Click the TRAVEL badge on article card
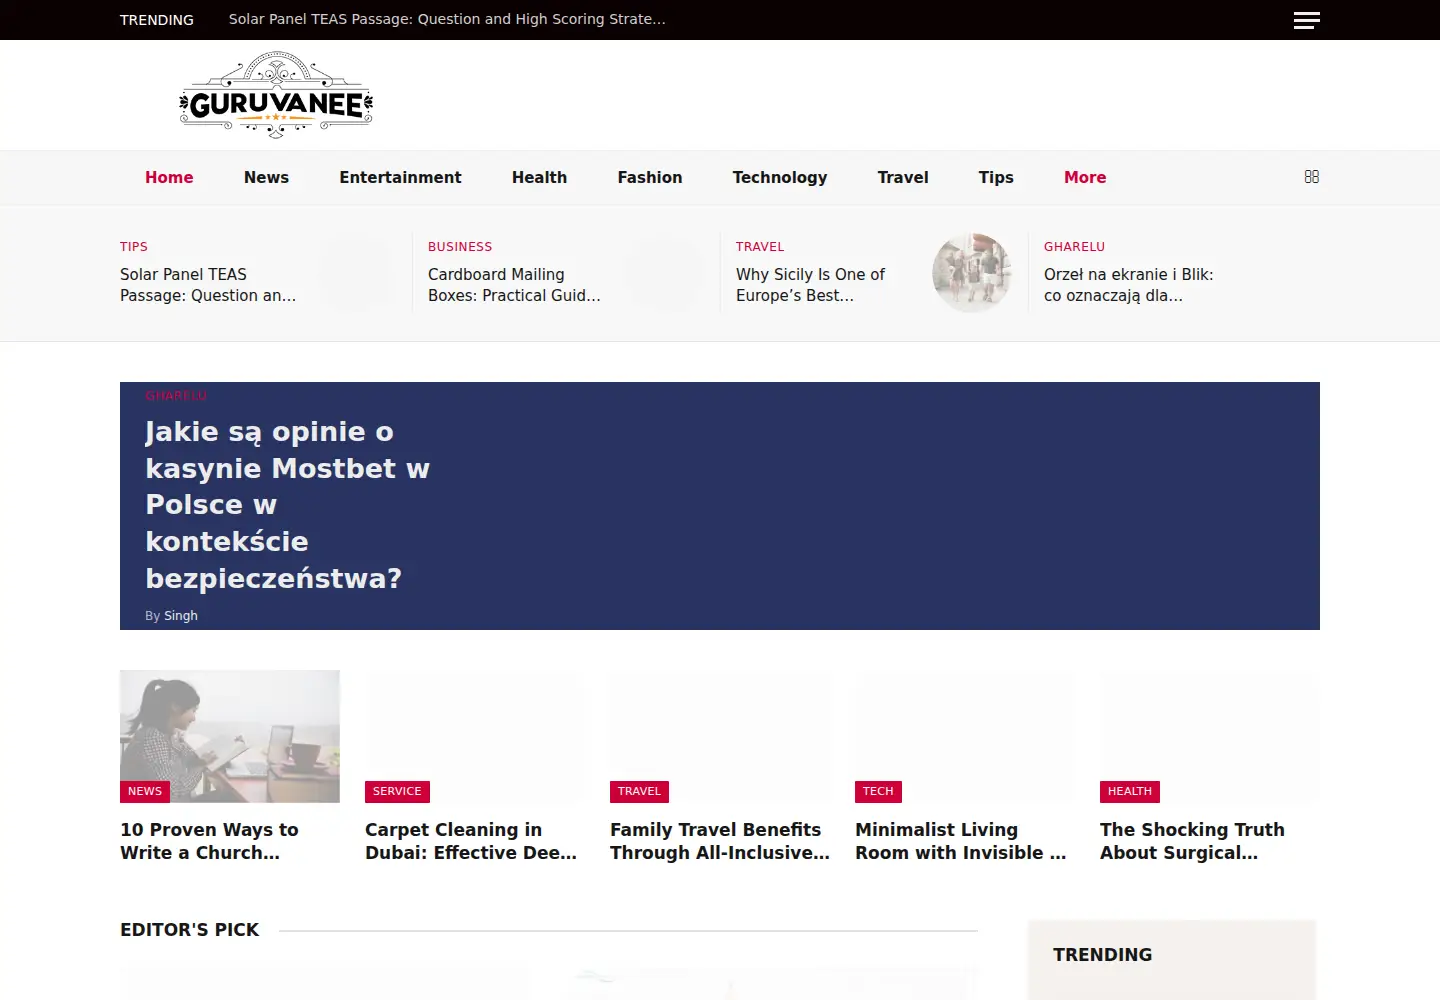1440x1000 pixels. coord(639,791)
